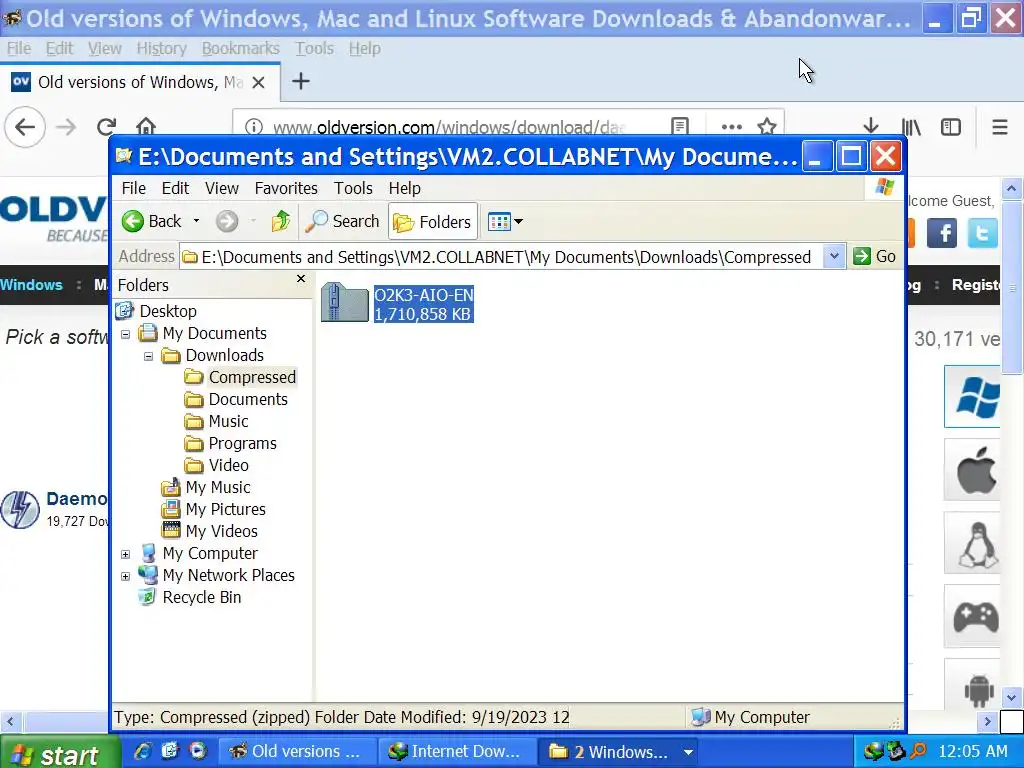
Task: Open the grouped 2 Windows Explorer taskbar button
Action: (x=619, y=752)
